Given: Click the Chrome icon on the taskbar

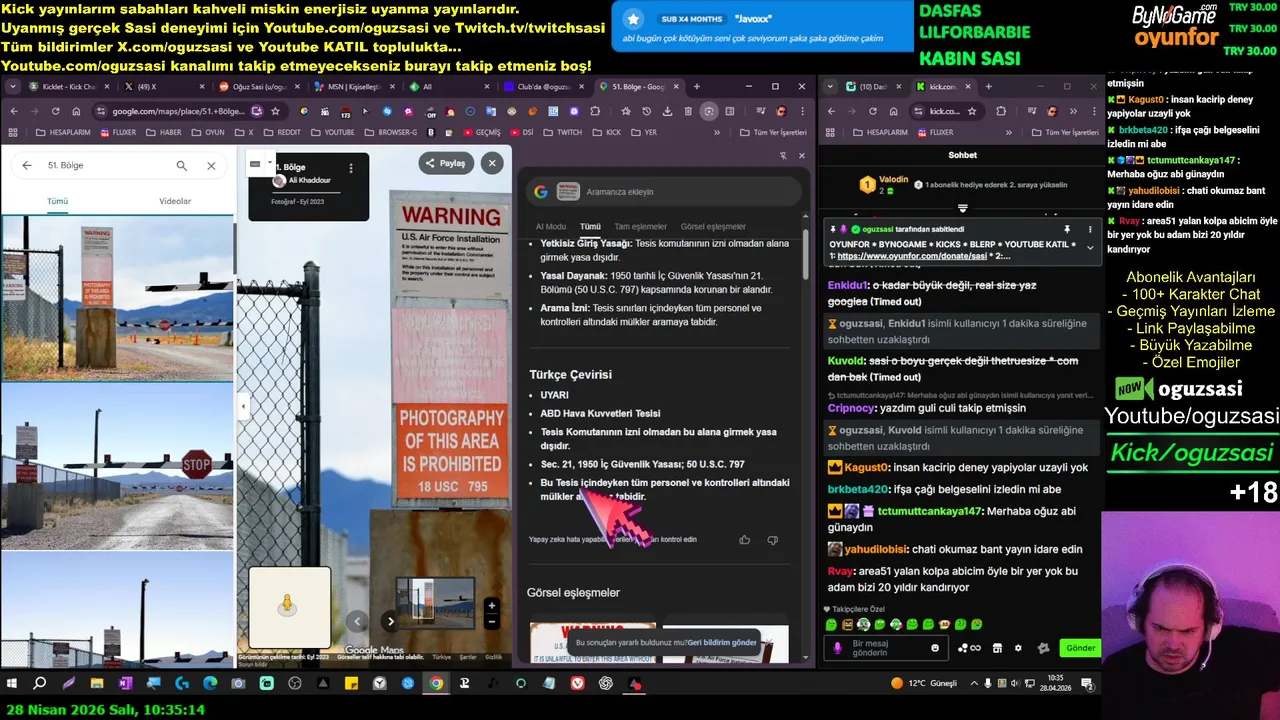Looking at the screenshot, I should click(x=436, y=684).
